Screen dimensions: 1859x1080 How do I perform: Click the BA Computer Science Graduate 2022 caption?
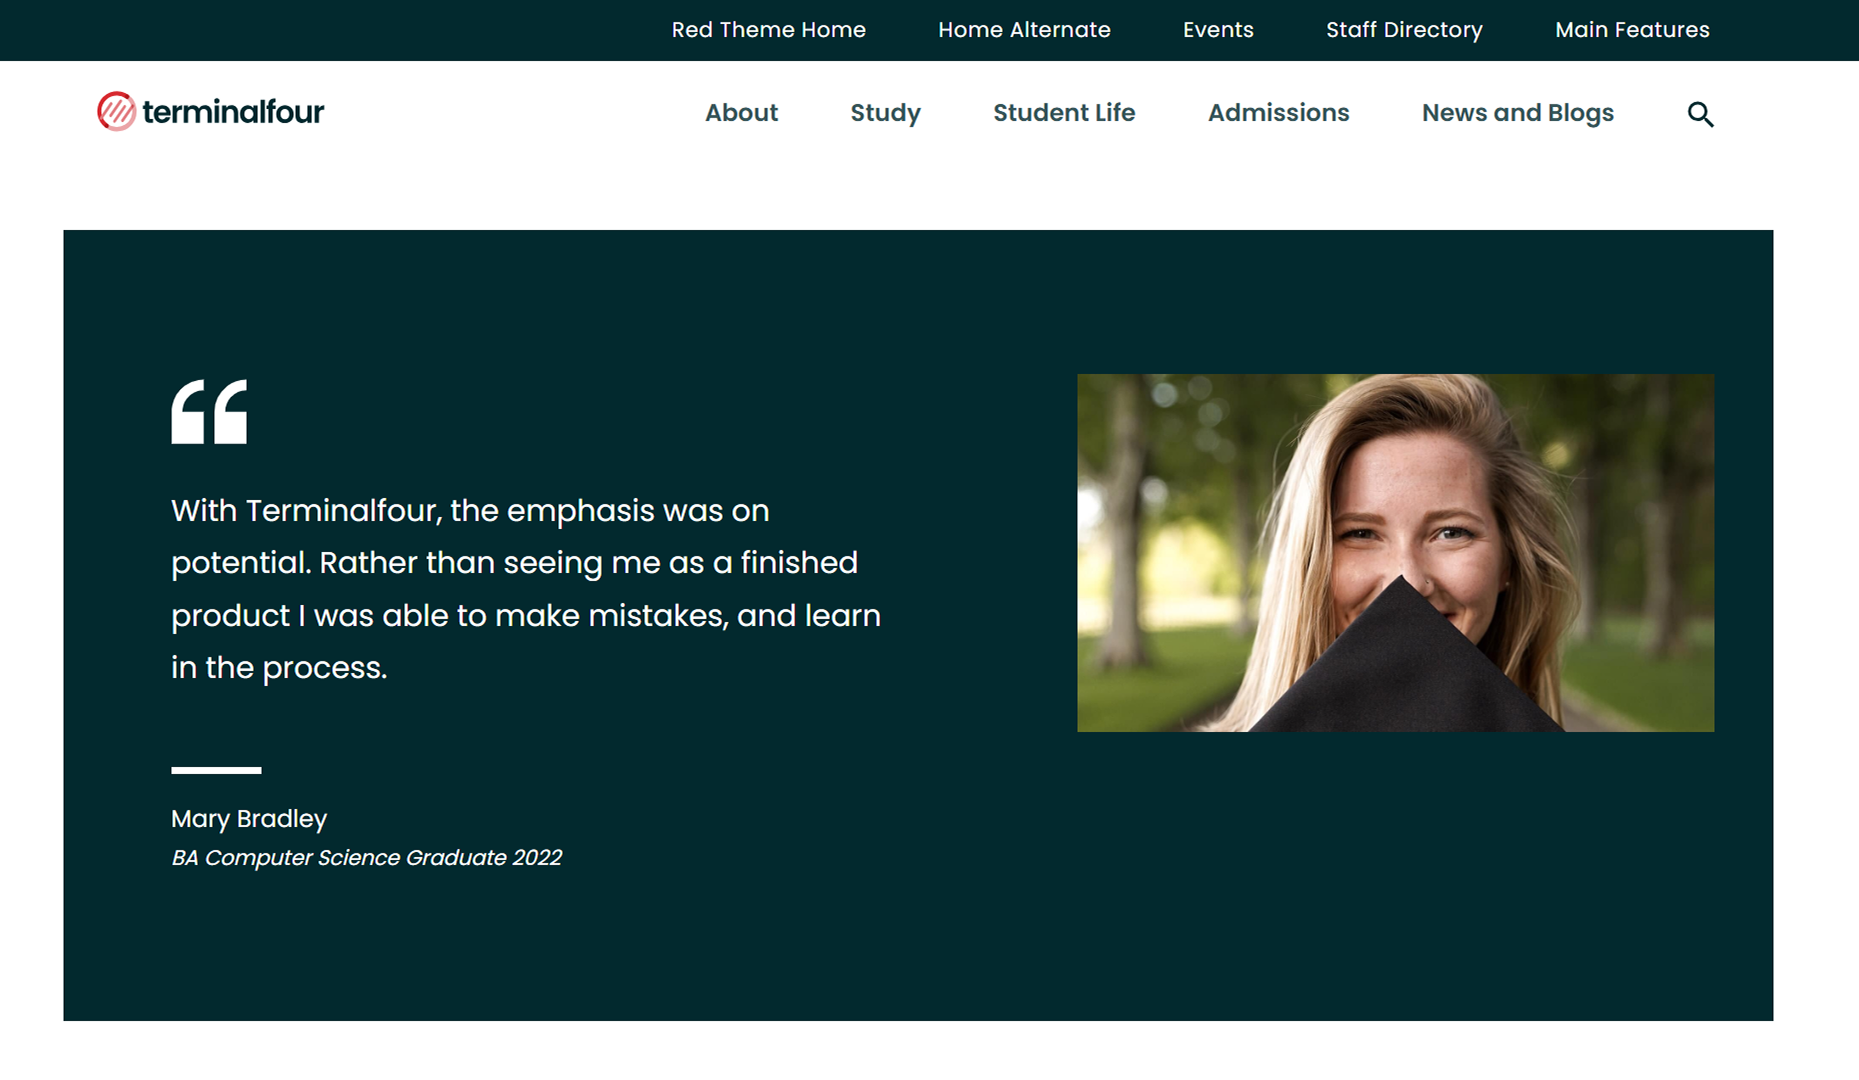(366, 858)
